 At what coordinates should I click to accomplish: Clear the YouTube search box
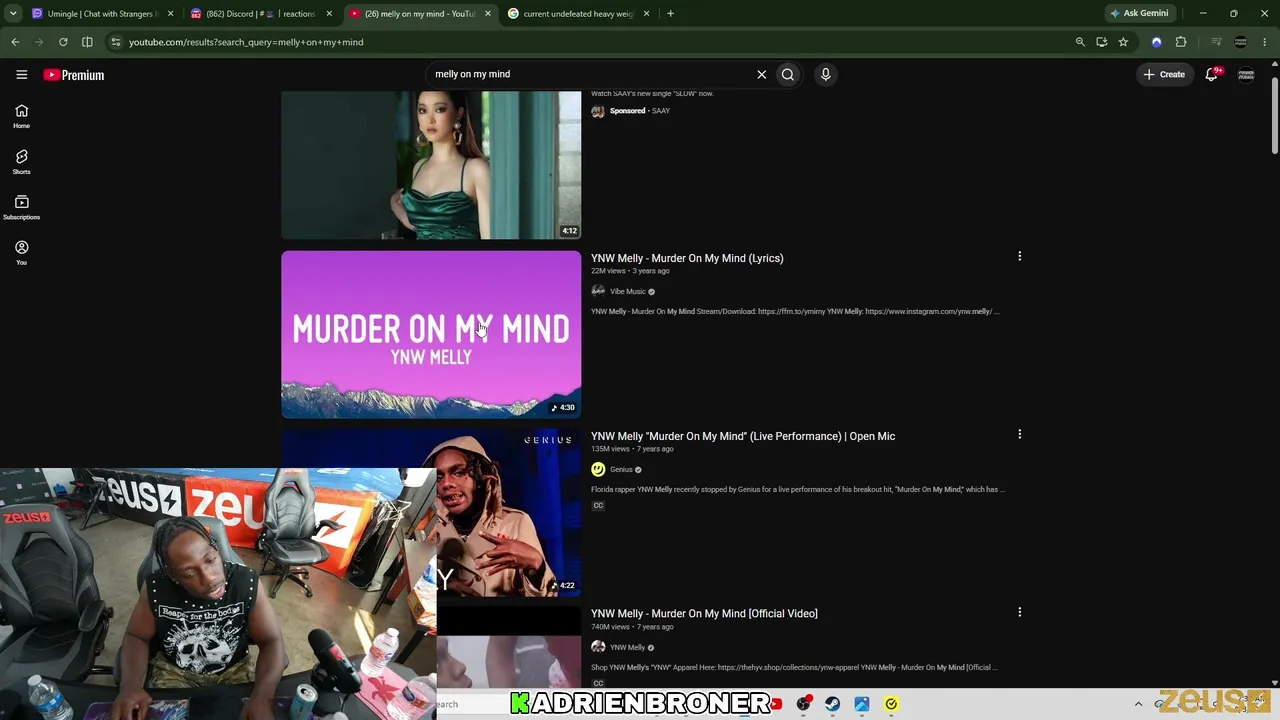[761, 74]
